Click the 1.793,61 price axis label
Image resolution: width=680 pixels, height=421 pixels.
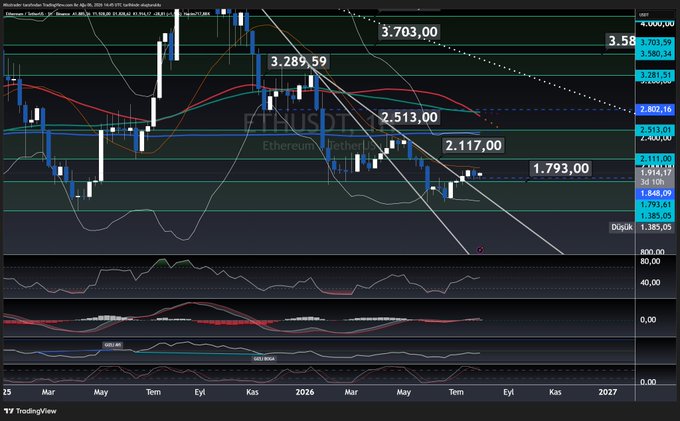pos(655,205)
